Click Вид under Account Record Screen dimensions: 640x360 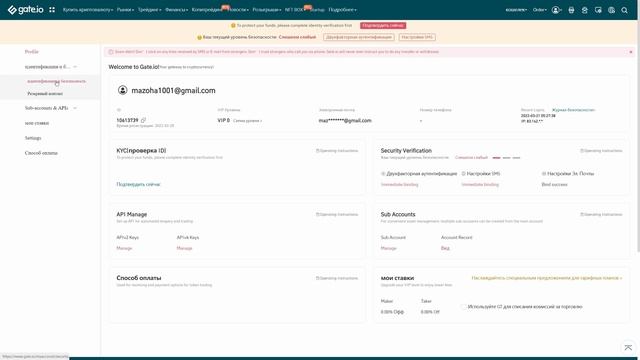(x=445, y=248)
